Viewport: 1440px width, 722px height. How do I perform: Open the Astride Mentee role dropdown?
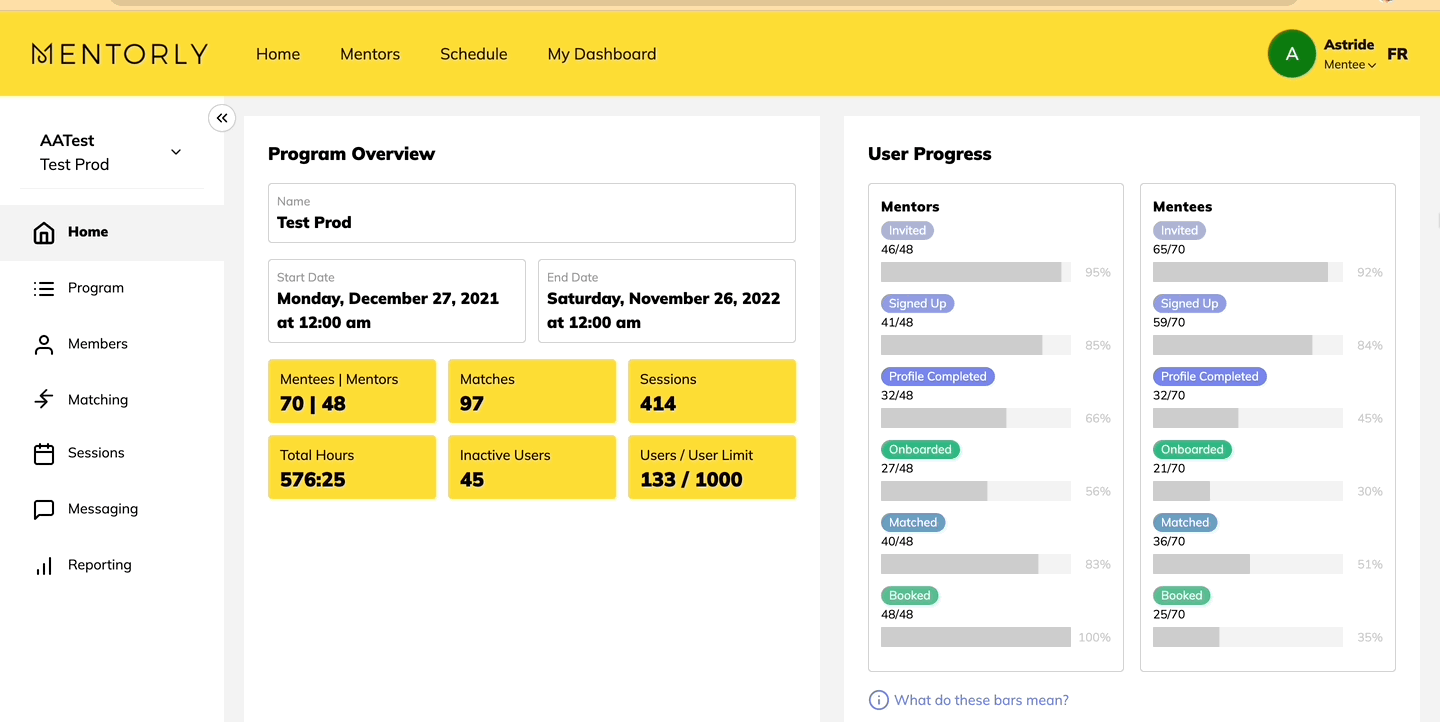click(1350, 65)
